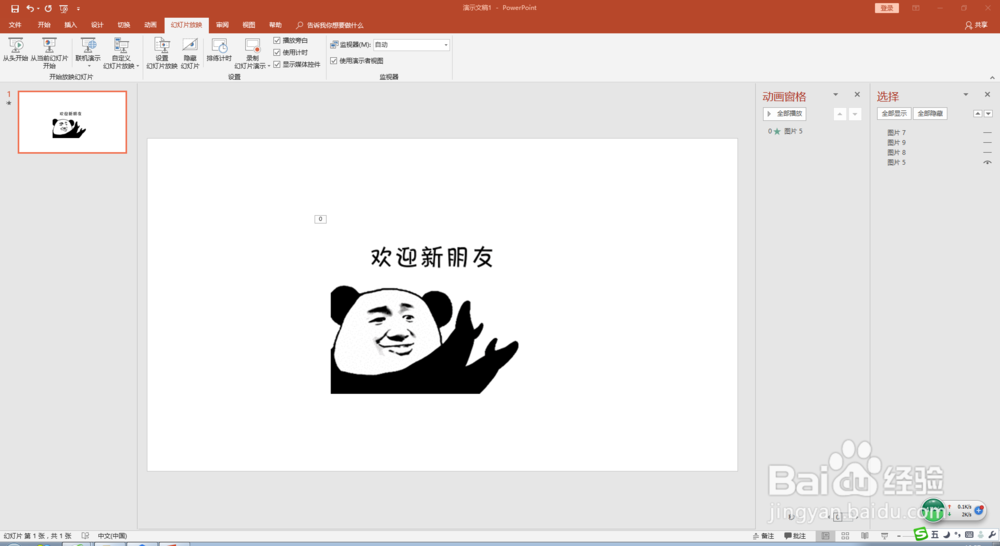
Task: Open the 选择 pane options arrow
Action: pyautogui.click(x=966, y=94)
